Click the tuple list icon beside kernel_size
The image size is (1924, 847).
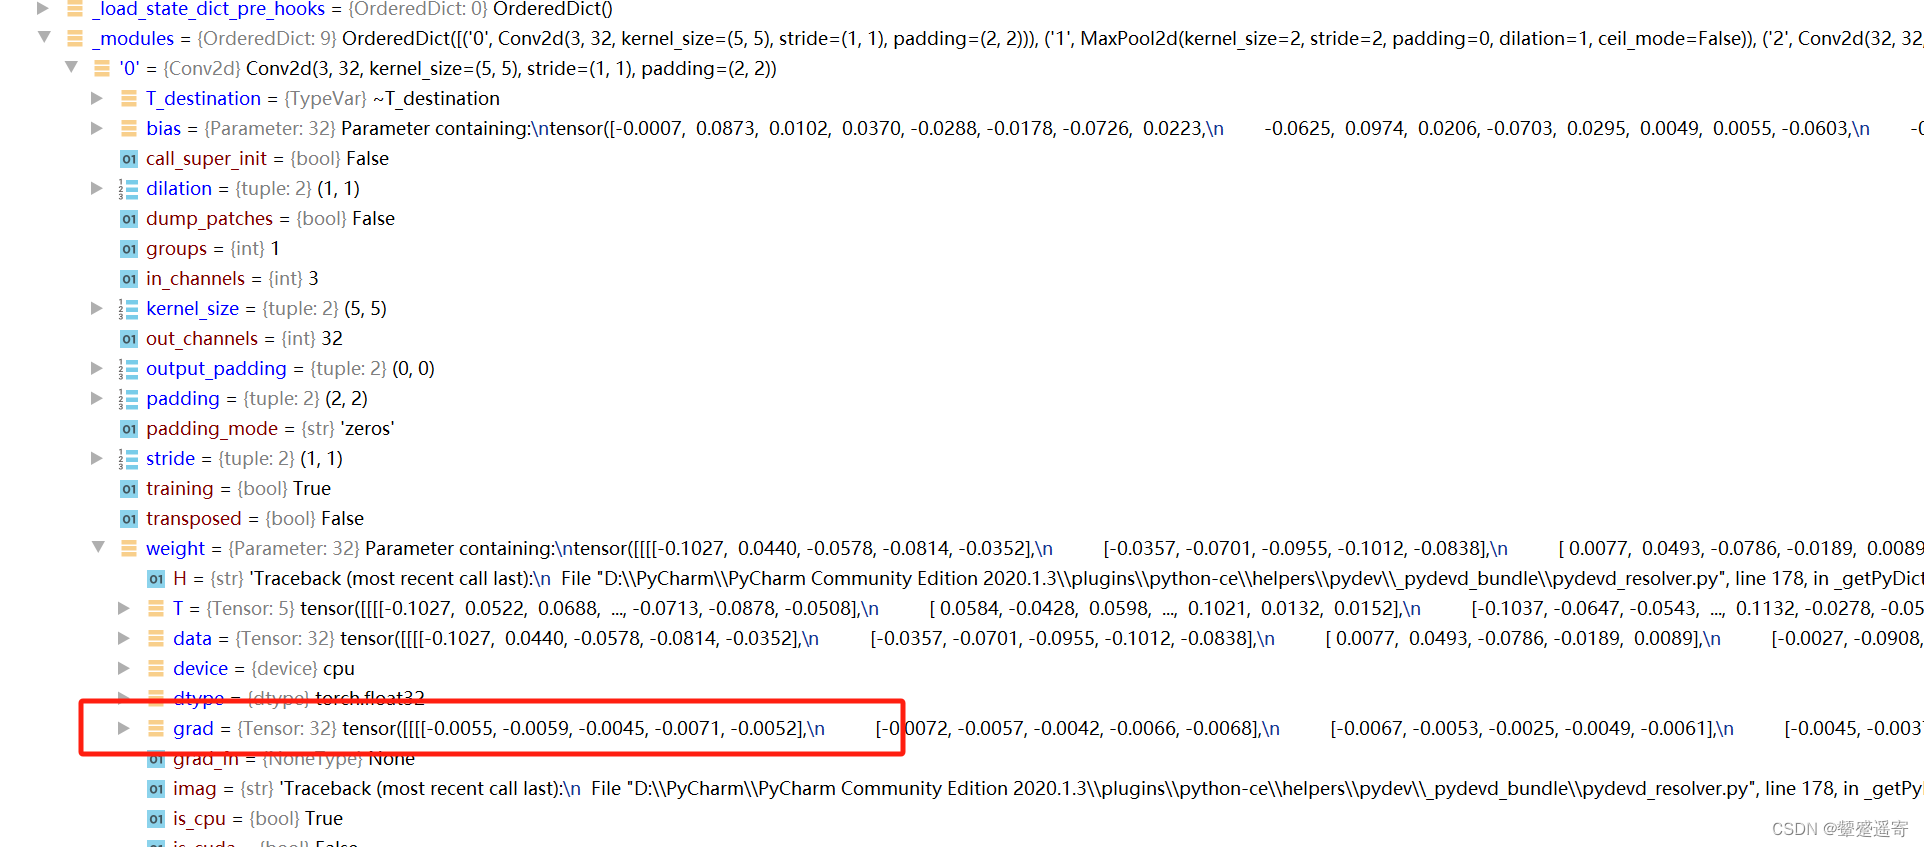point(128,308)
